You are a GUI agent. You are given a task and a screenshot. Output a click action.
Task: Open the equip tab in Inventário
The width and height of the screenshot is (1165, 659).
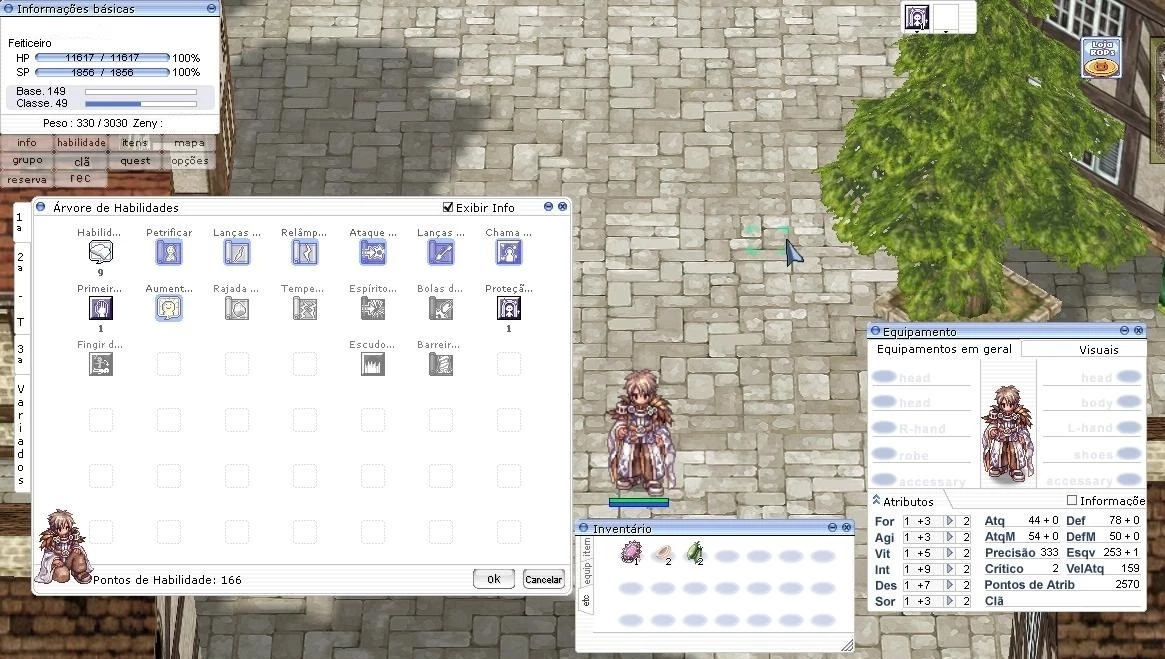tap(585, 574)
